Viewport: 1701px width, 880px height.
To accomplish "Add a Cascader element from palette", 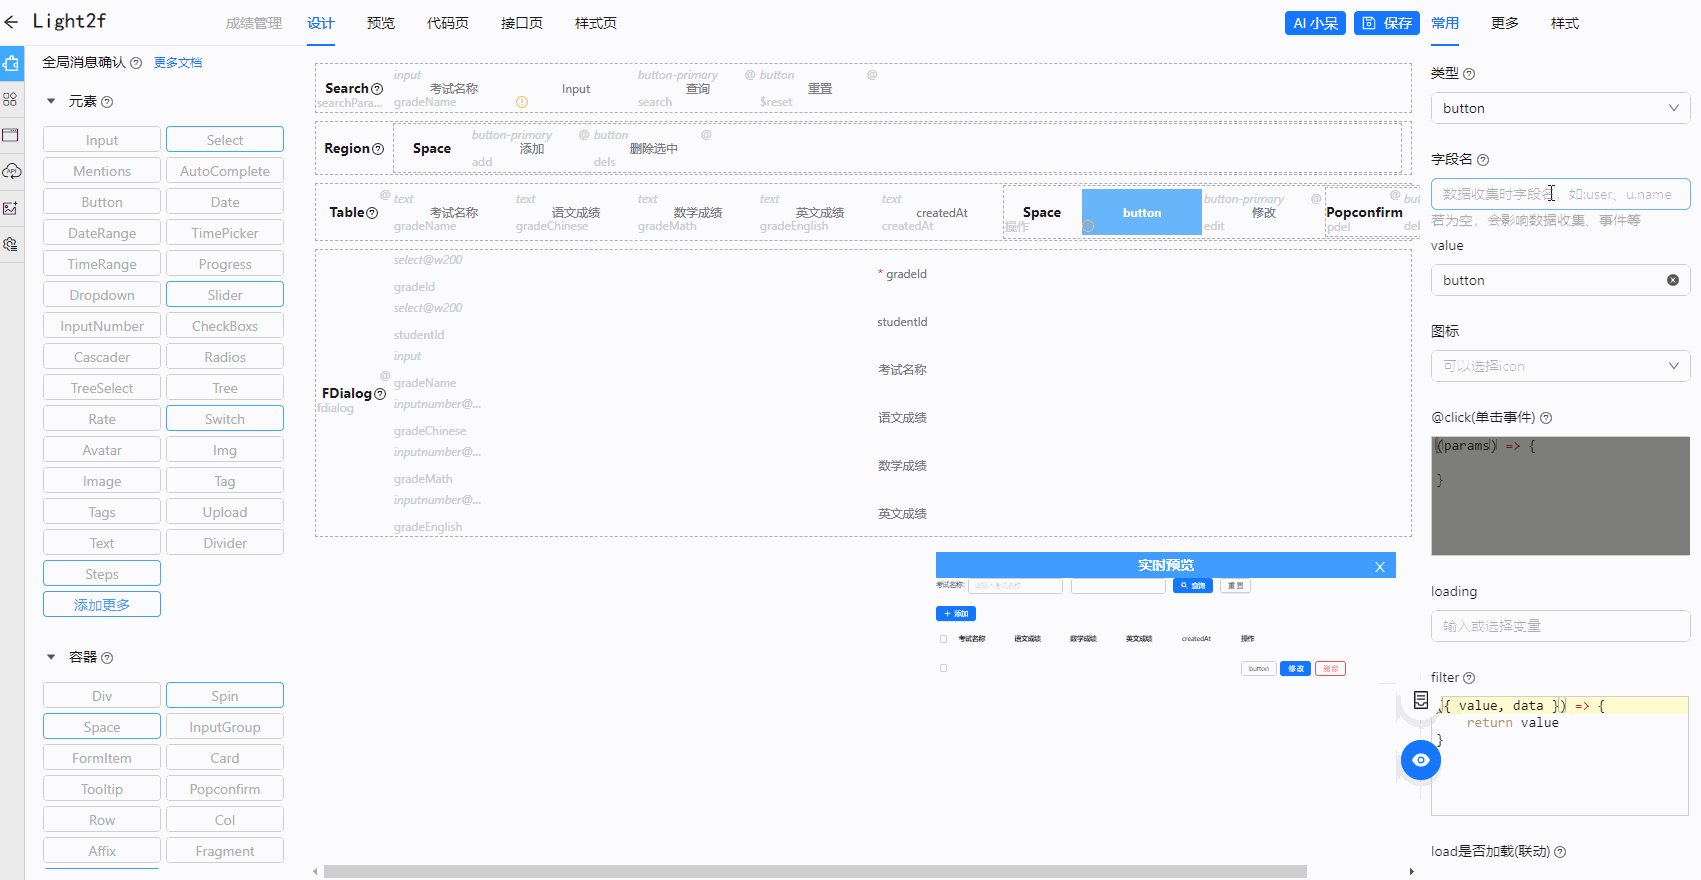I will [102, 357].
